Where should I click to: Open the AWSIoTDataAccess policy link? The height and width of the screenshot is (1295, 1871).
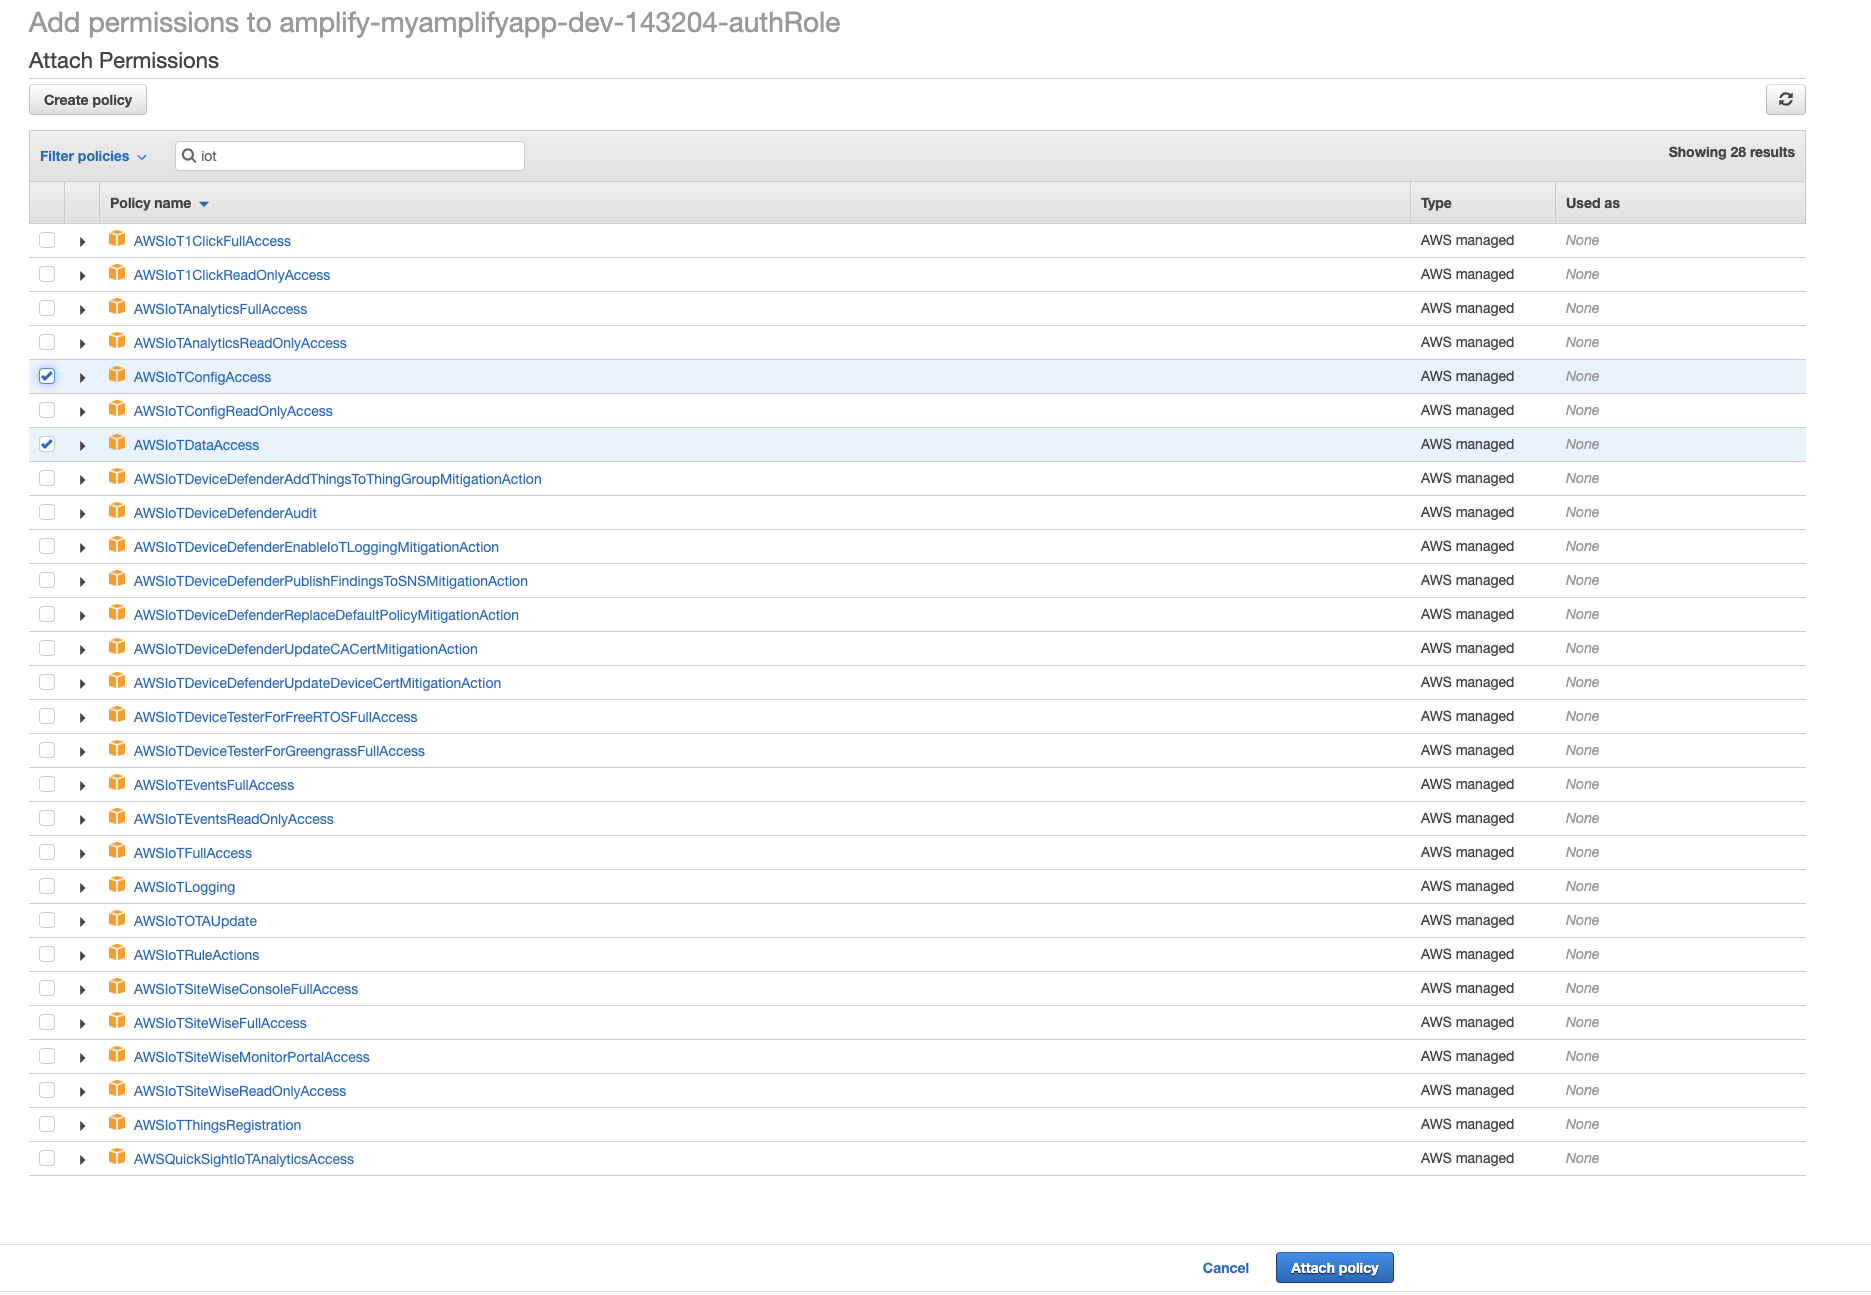[196, 445]
